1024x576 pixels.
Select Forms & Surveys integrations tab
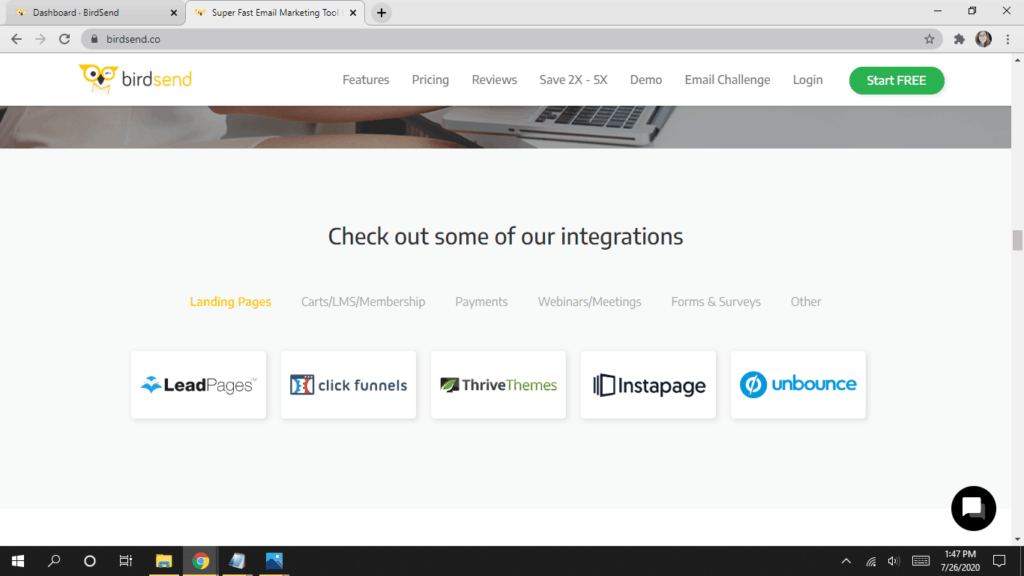click(716, 302)
